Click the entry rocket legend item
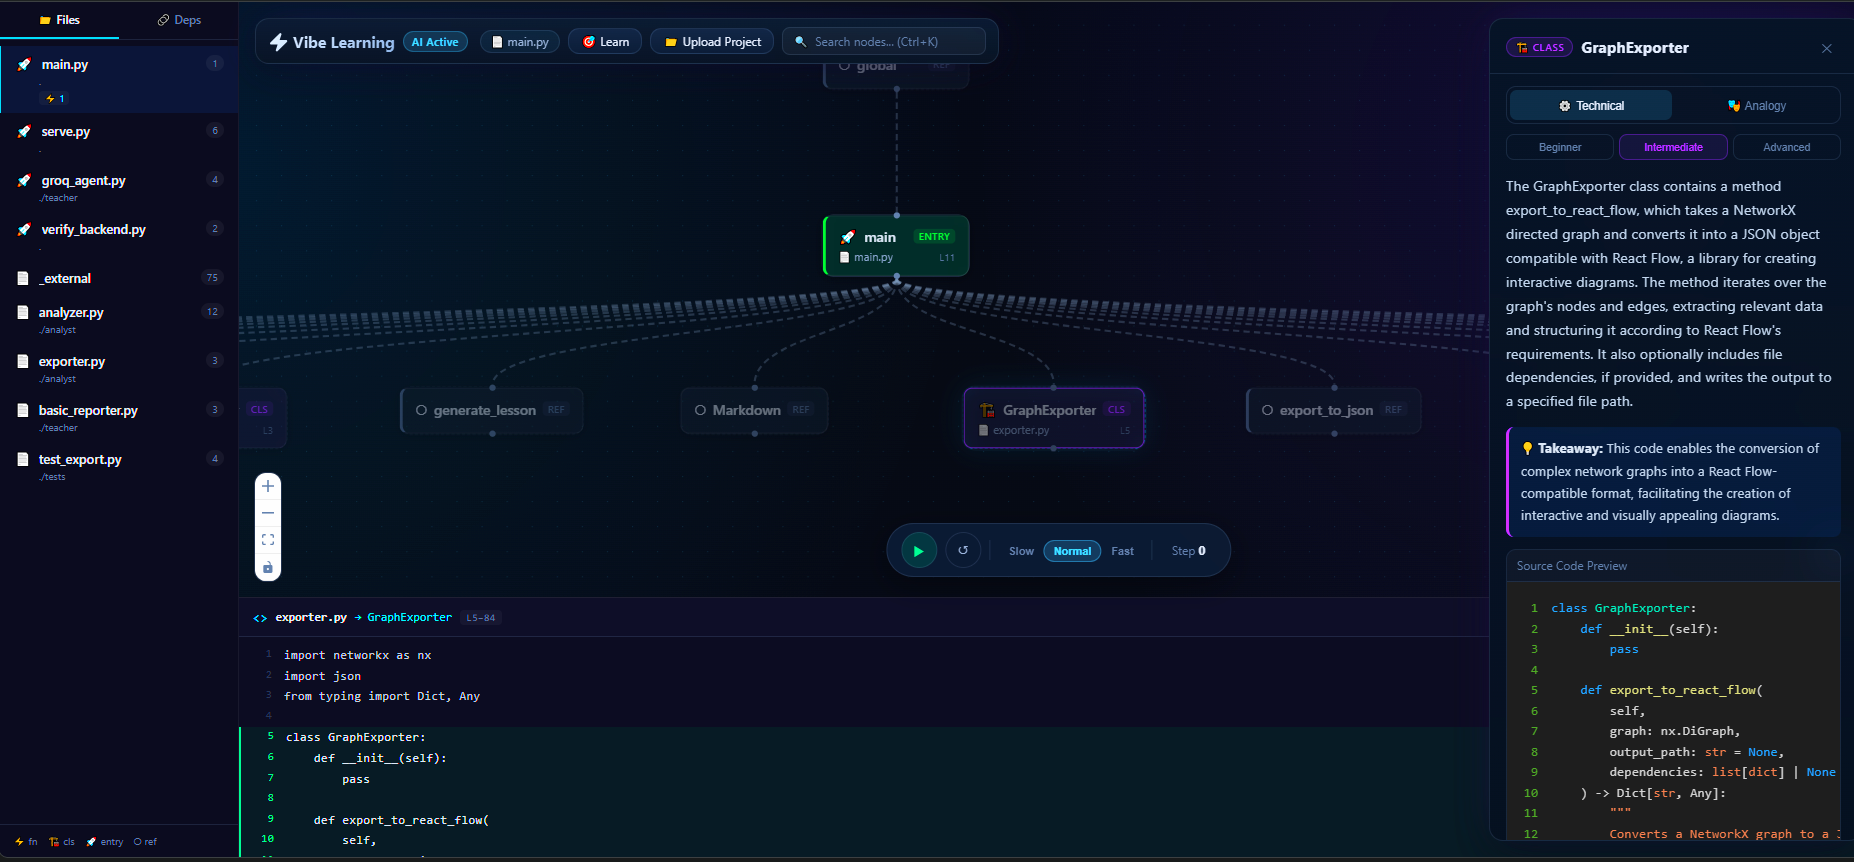 point(105,842)
